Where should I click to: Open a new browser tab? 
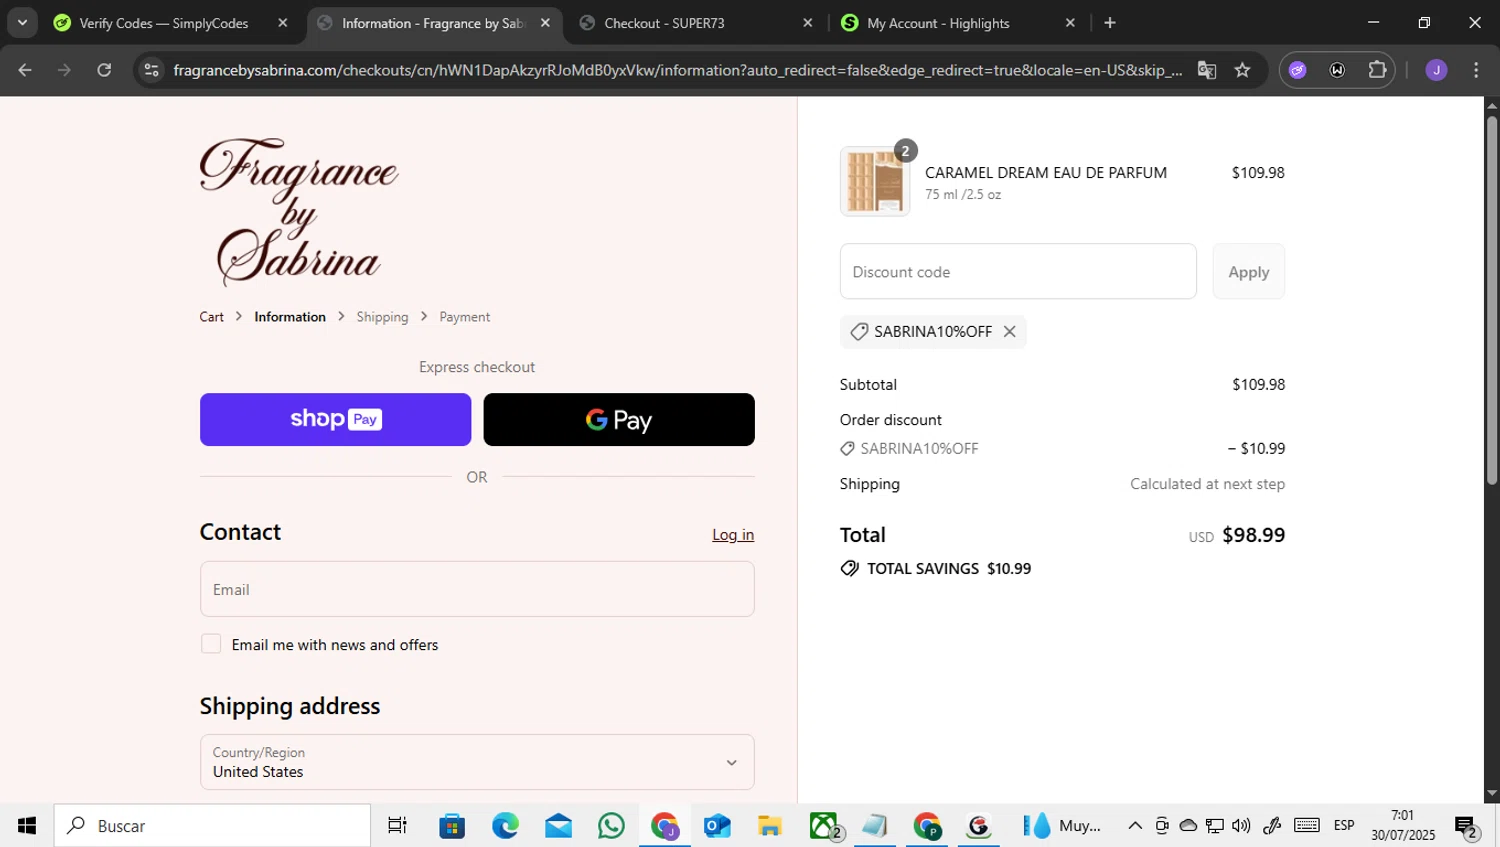point(1110,23)
